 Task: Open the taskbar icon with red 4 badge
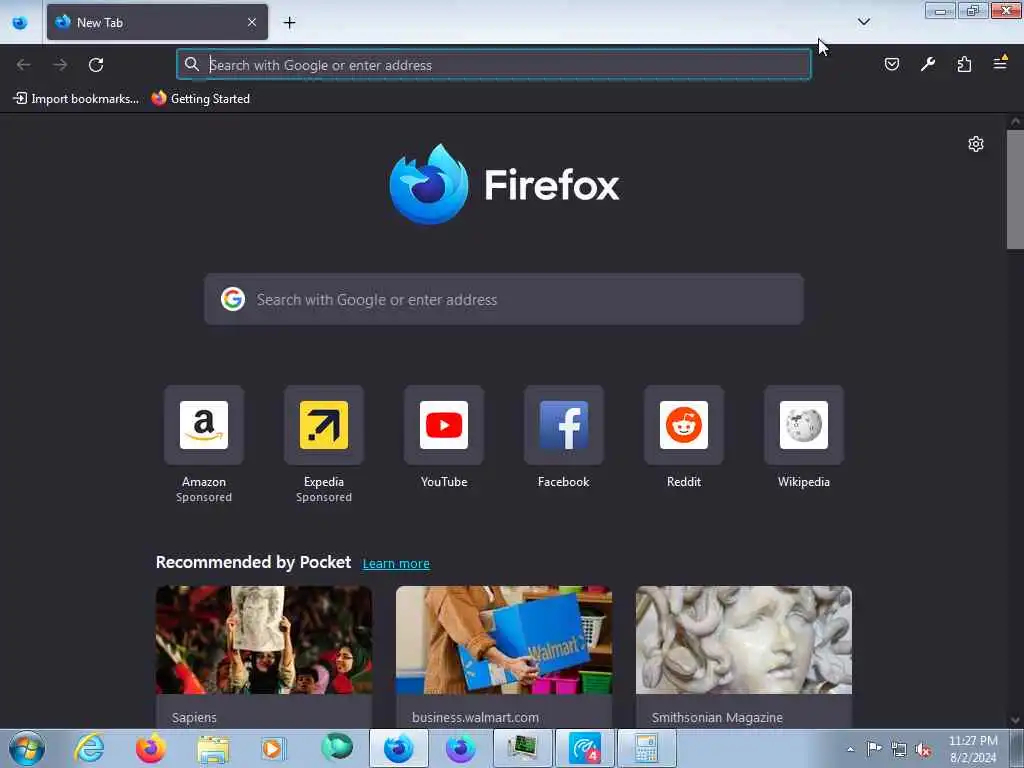click(584, 748)
